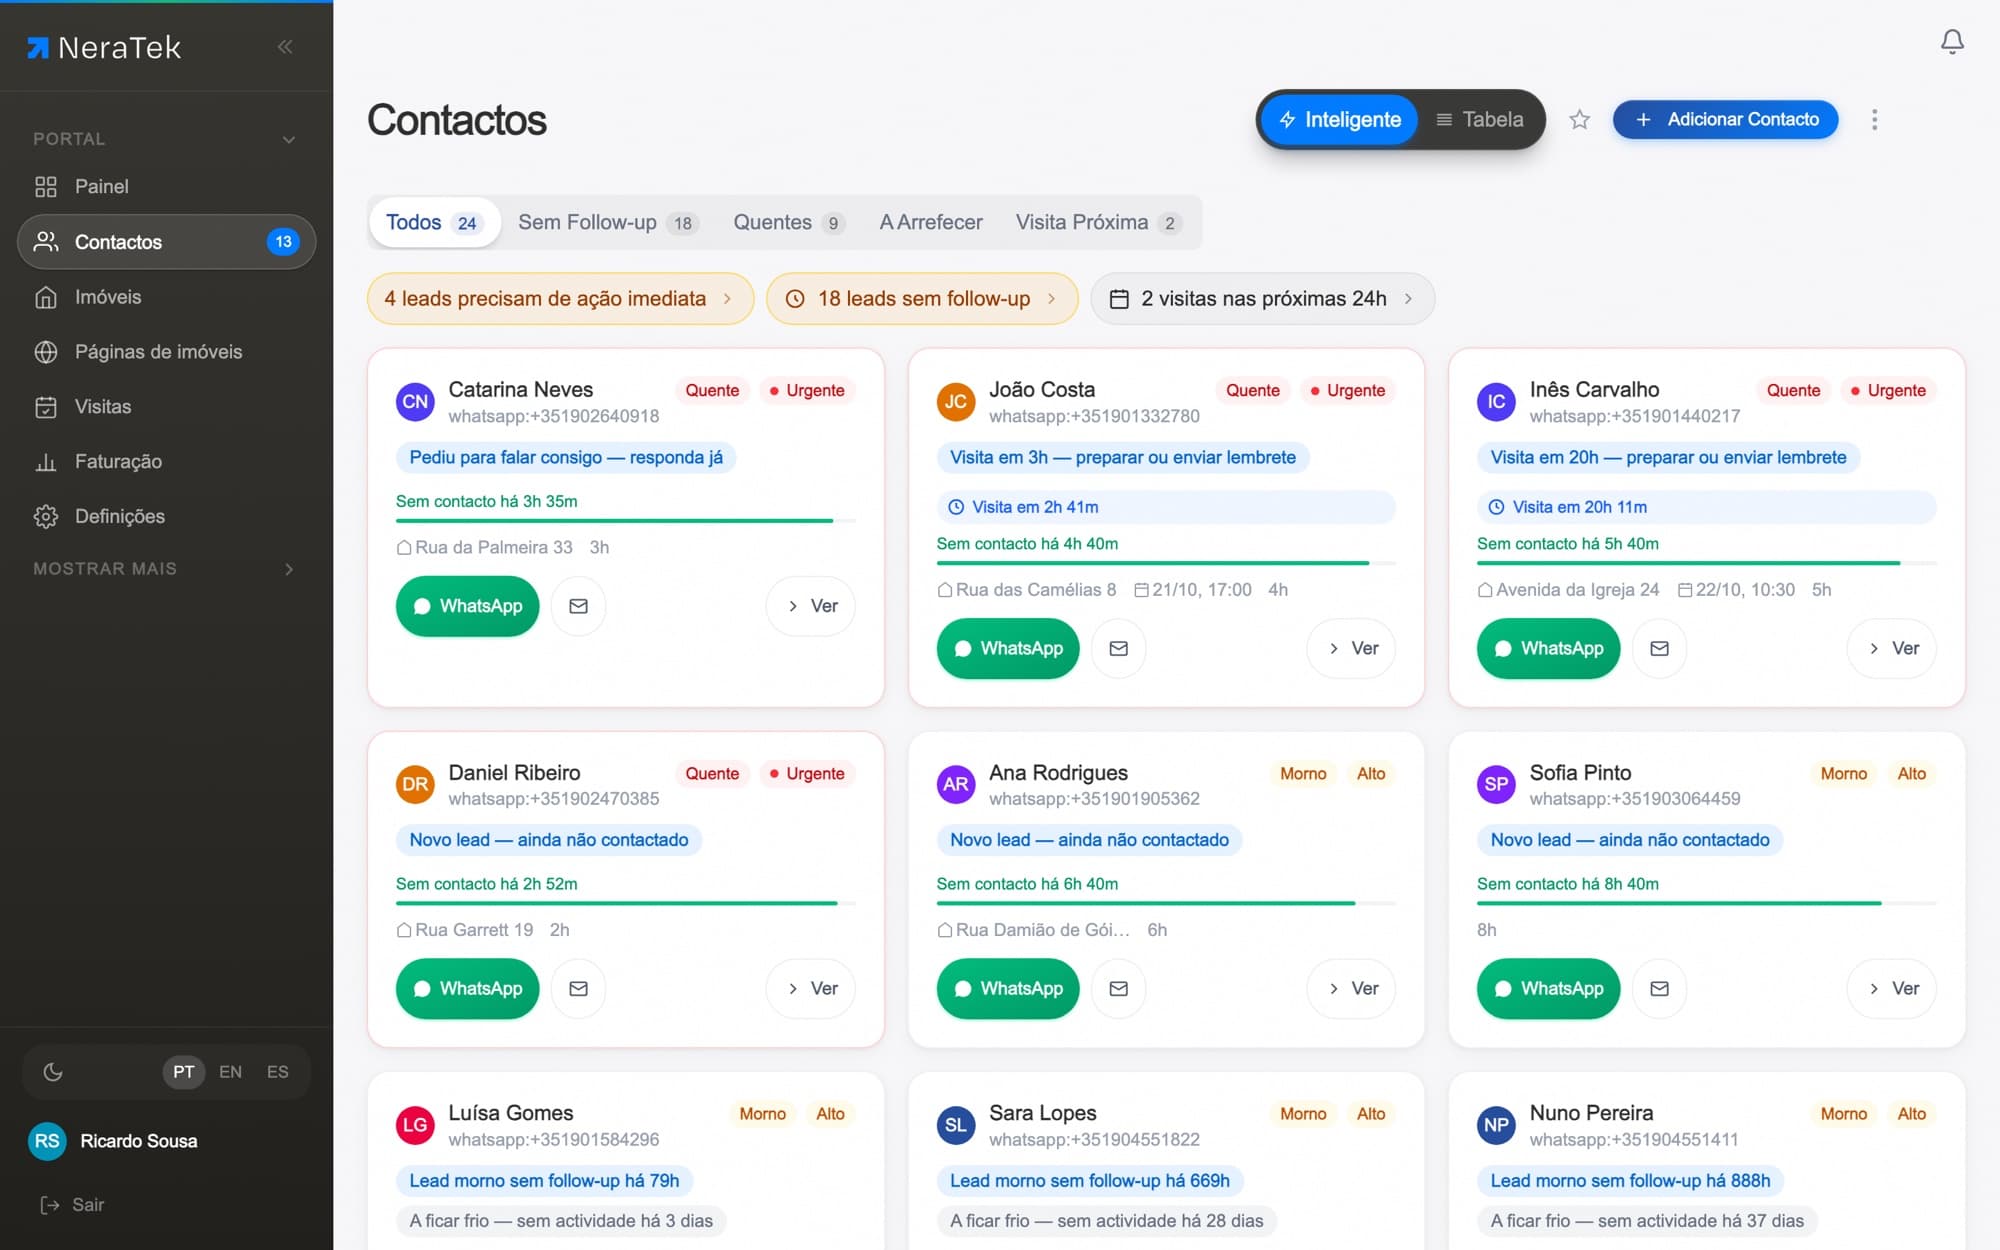The image size is (2000, 1250).
Task: Mark page as favorite with star icon
Action: (x=1579, y=120)
